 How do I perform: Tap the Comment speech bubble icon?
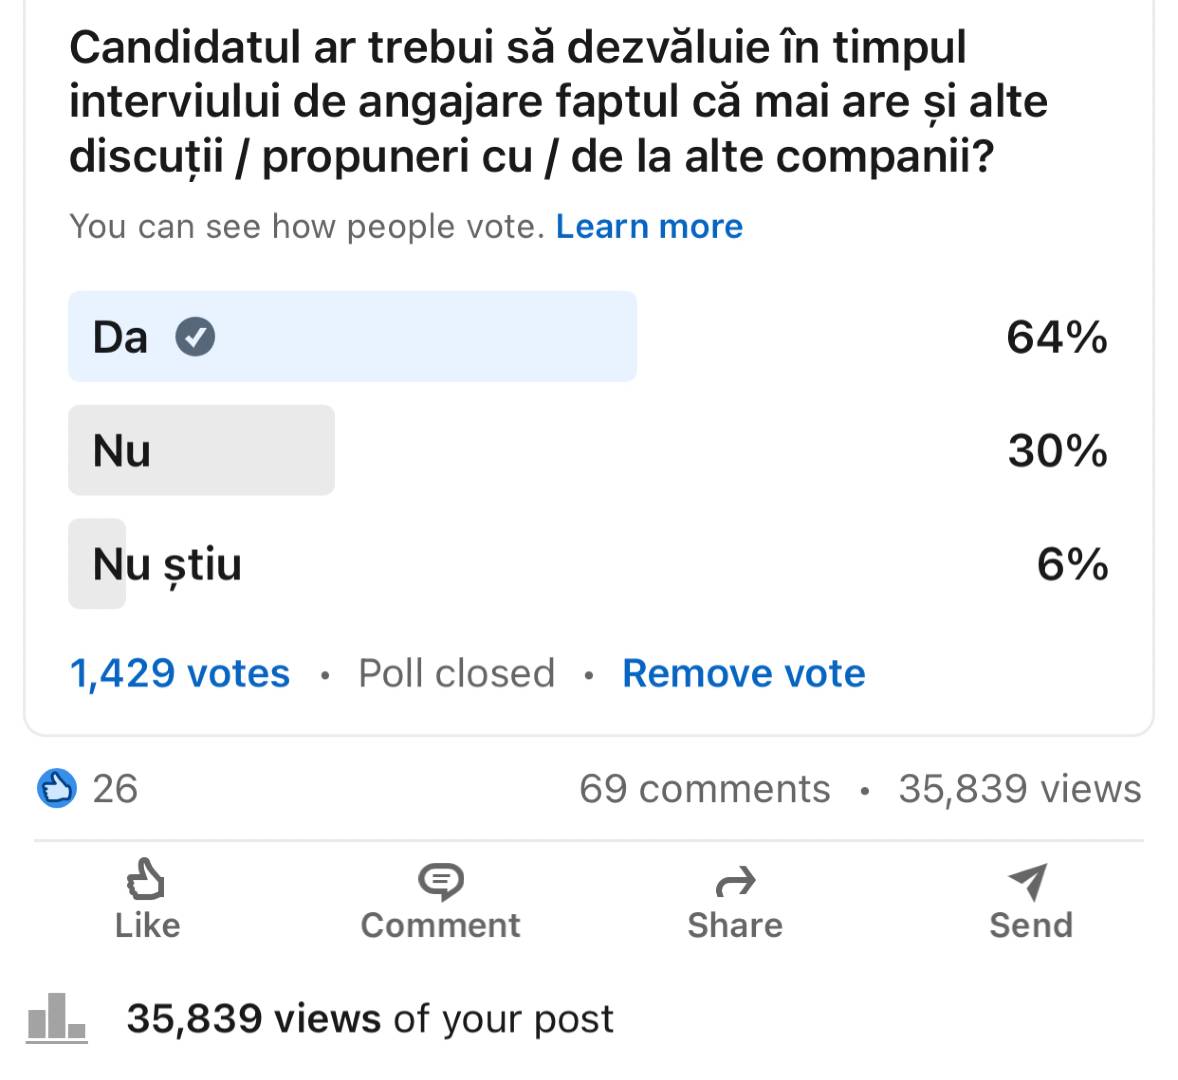pos(440,881)
